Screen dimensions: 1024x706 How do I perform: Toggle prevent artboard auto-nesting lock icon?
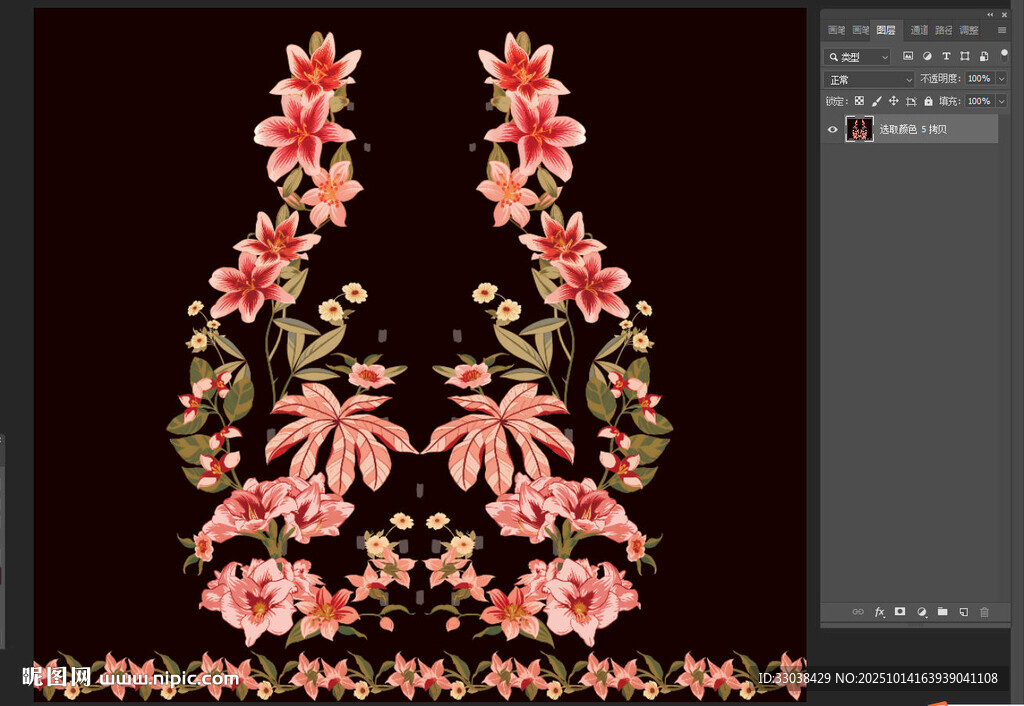pyautogui.click(x=911, y=101)
